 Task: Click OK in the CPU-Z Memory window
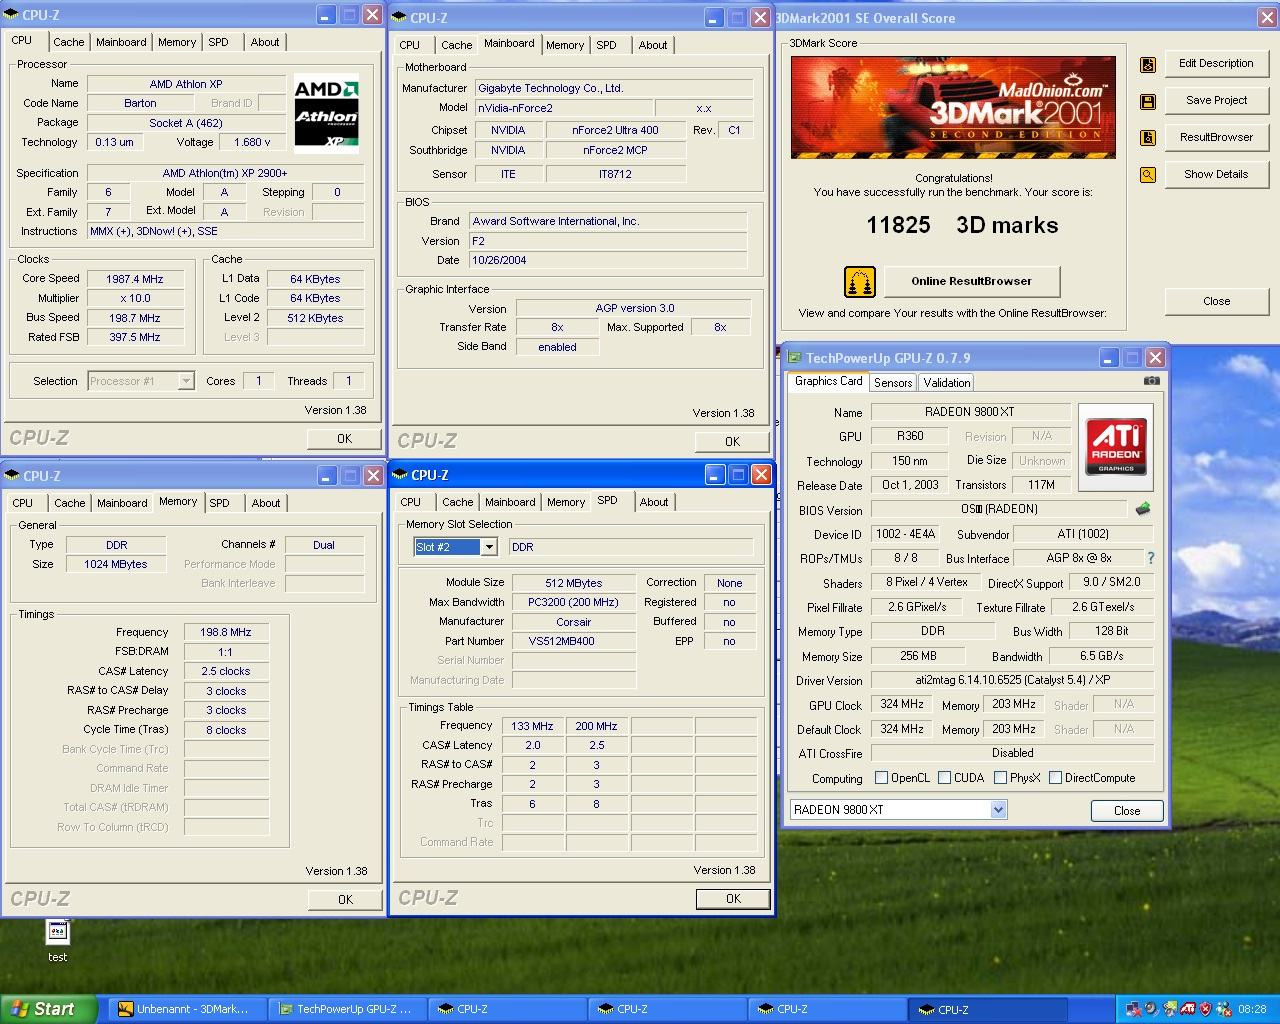coord(345,900)
